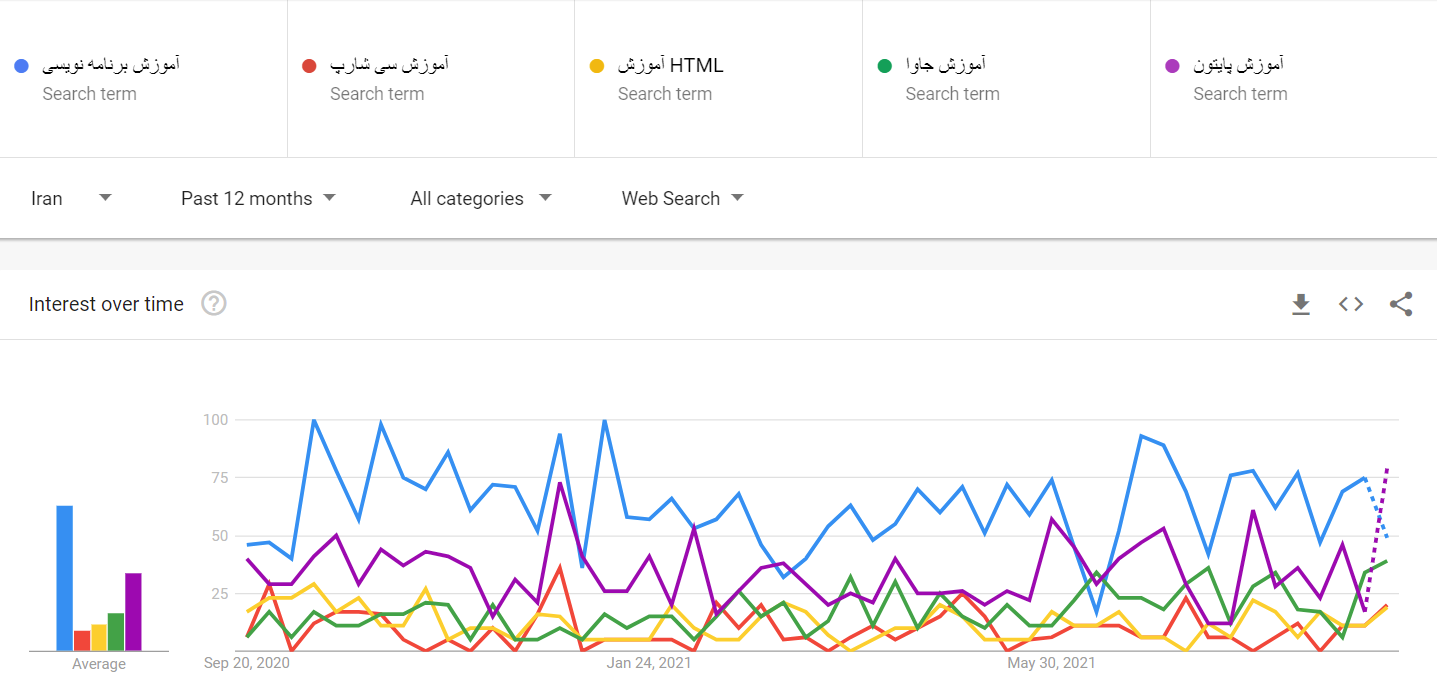Click the blue dot for first search term
Image resolution: width=1437 pixels, height=682 pixels.
(21, 66)
